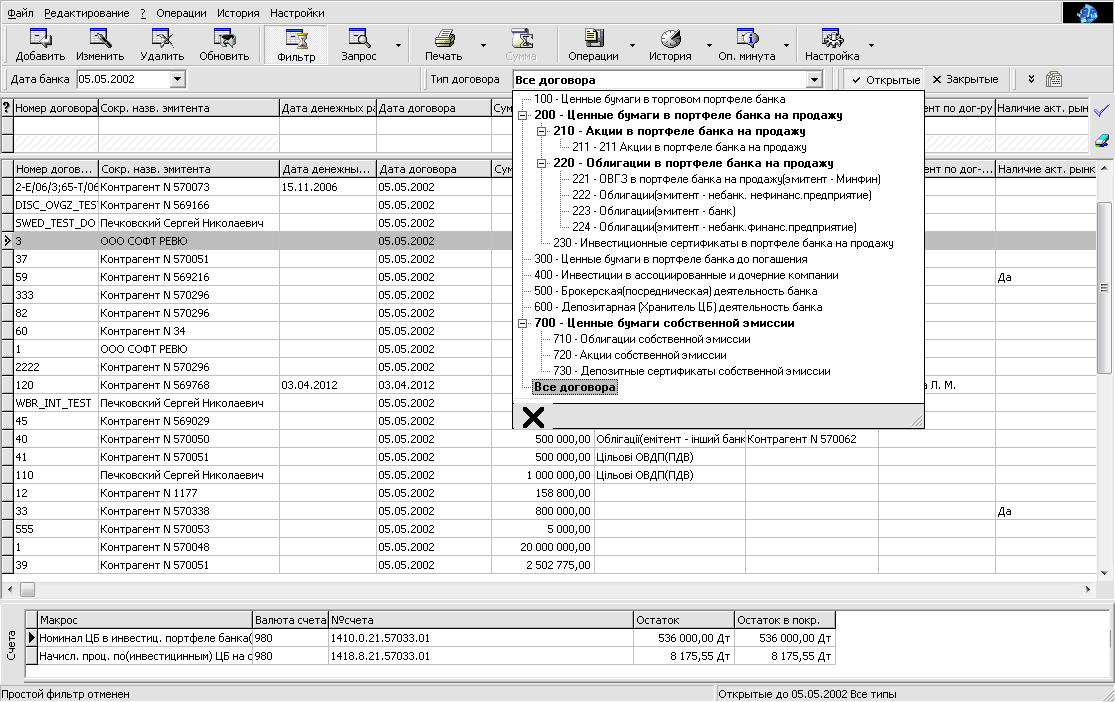1115x702 pixels.
Task: Click the eraser clear-filter icon
Action: point(1101,141)
